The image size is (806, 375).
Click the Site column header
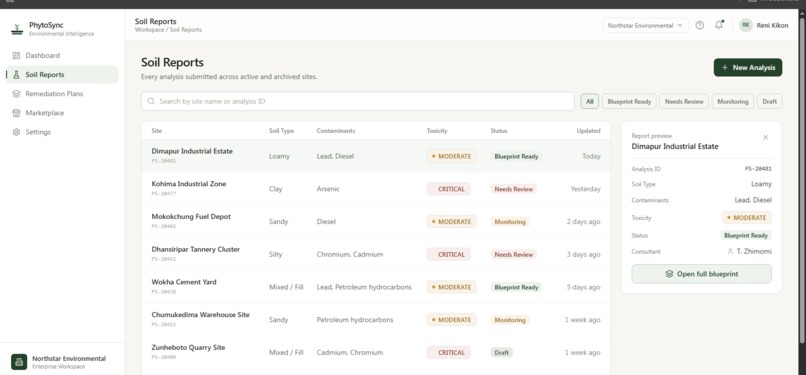click(157, 131)
